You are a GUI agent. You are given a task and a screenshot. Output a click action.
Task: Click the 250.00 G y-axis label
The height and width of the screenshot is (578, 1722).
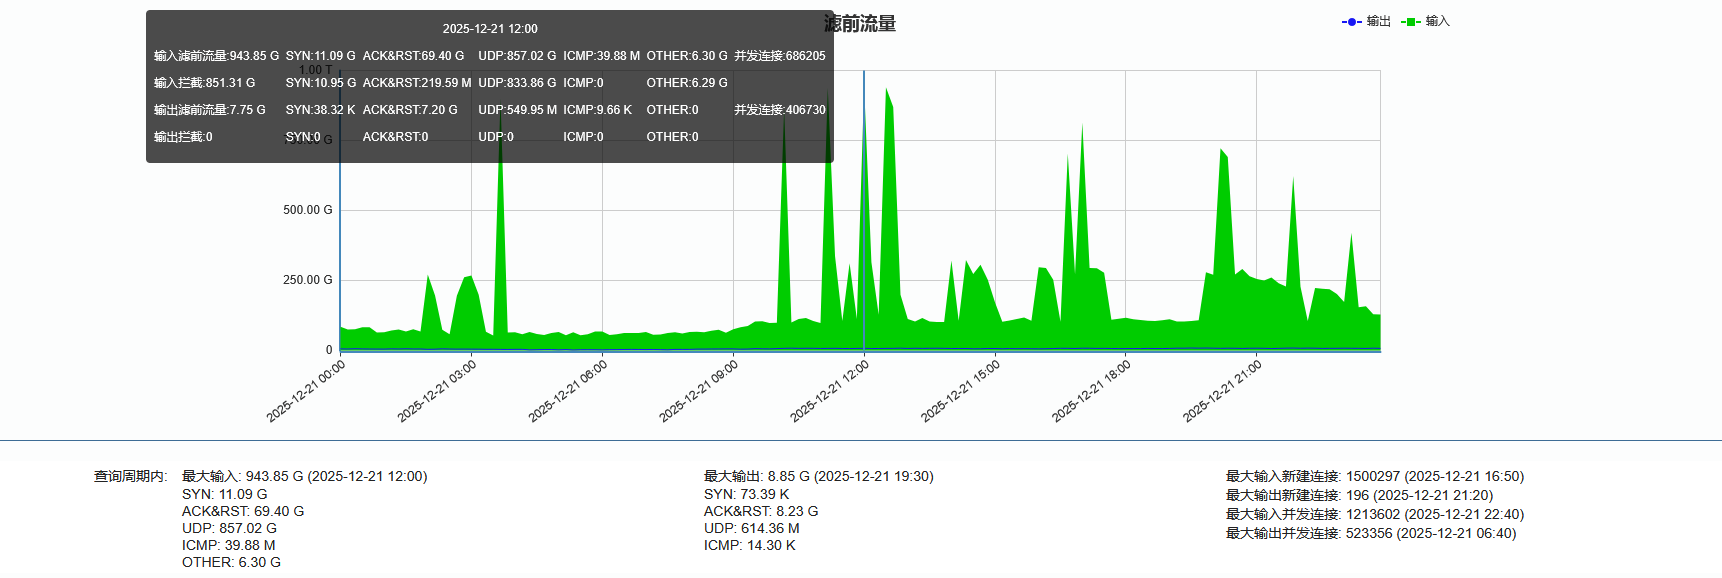(x=307, y=280)
